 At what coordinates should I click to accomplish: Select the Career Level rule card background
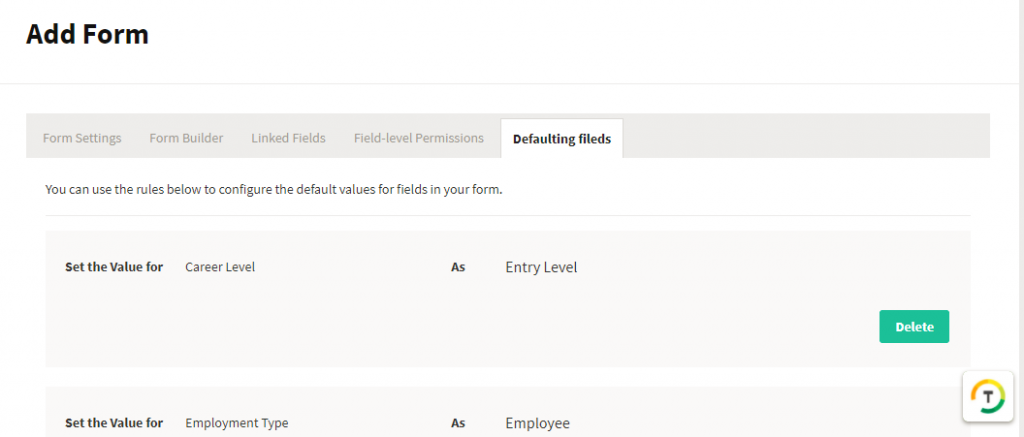click(x=507, y=299)
